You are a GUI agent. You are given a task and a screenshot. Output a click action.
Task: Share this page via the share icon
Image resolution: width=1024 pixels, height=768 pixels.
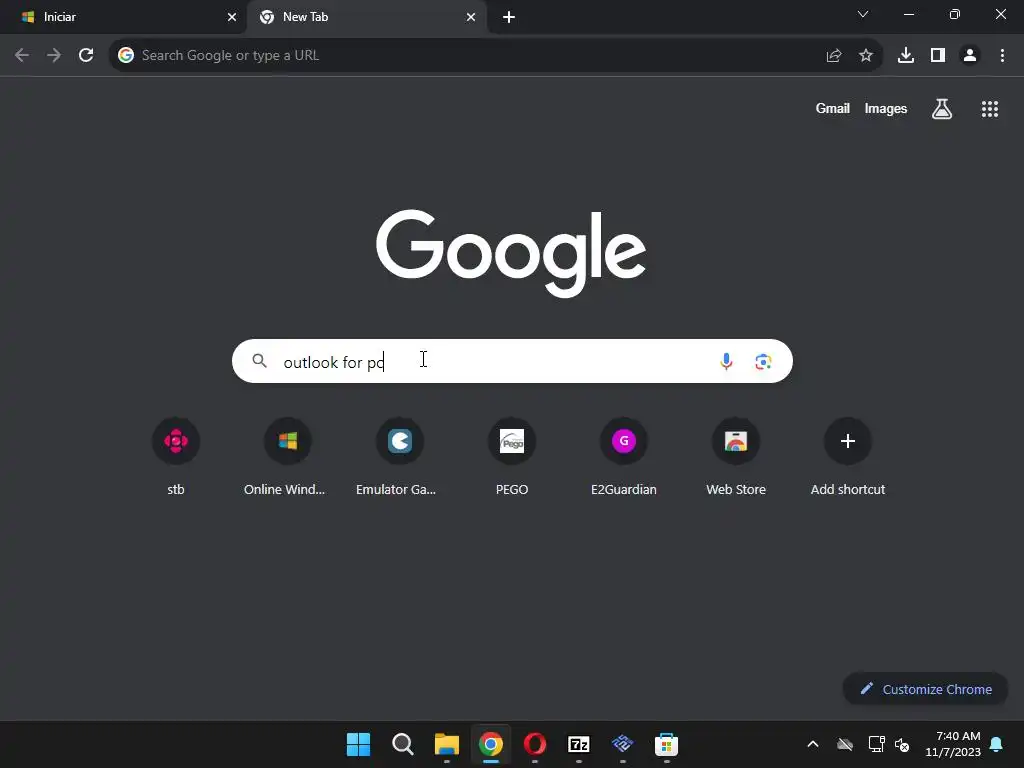pyautogui.click(x=833, y=56)
